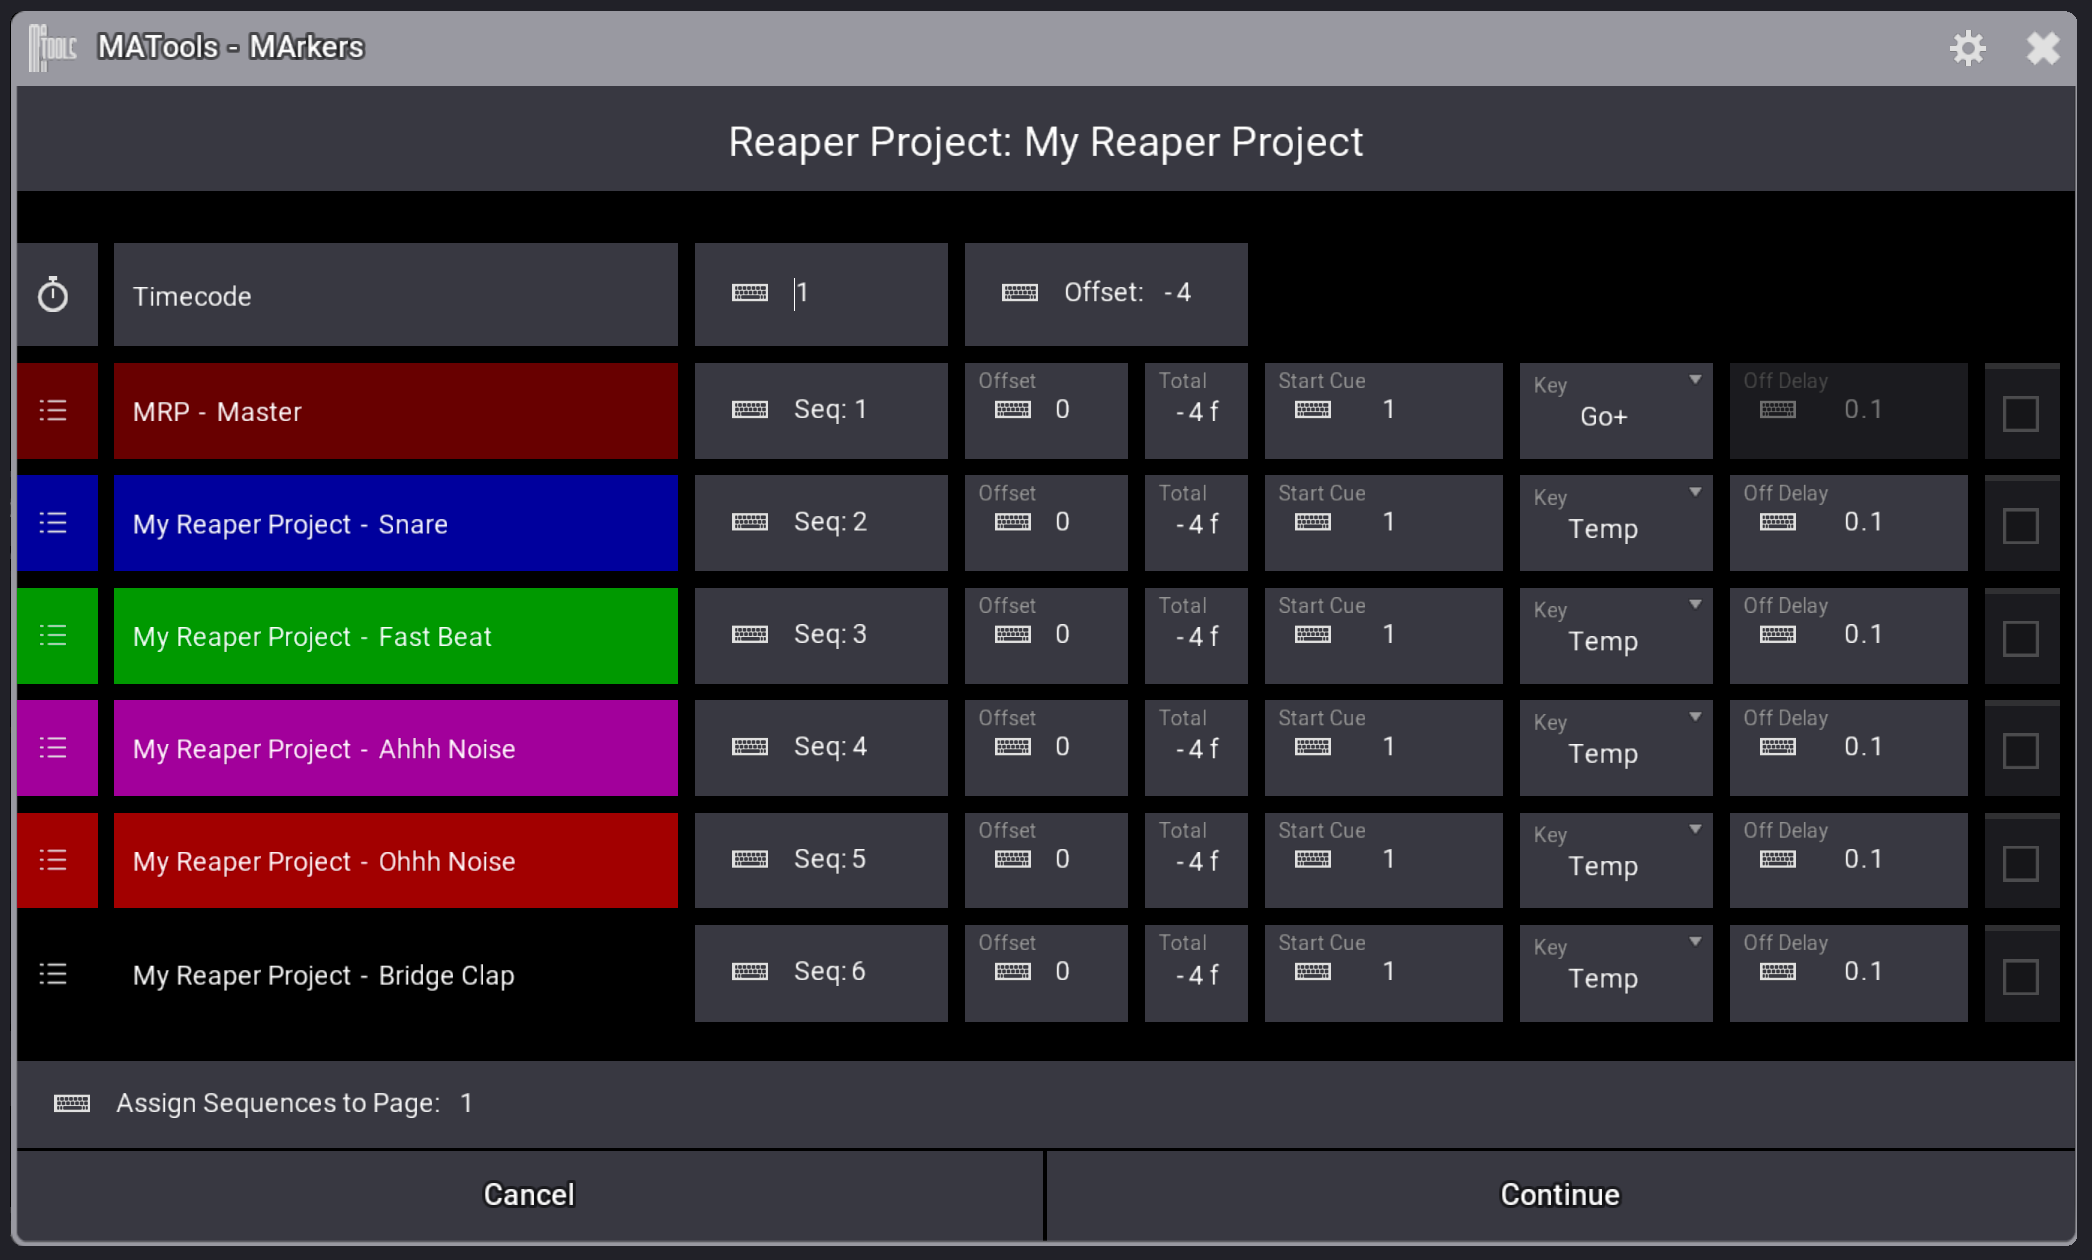Open the Key dropdown showing Go+
This screenshot has height=1260, width=2092.
coord(1616,411)
